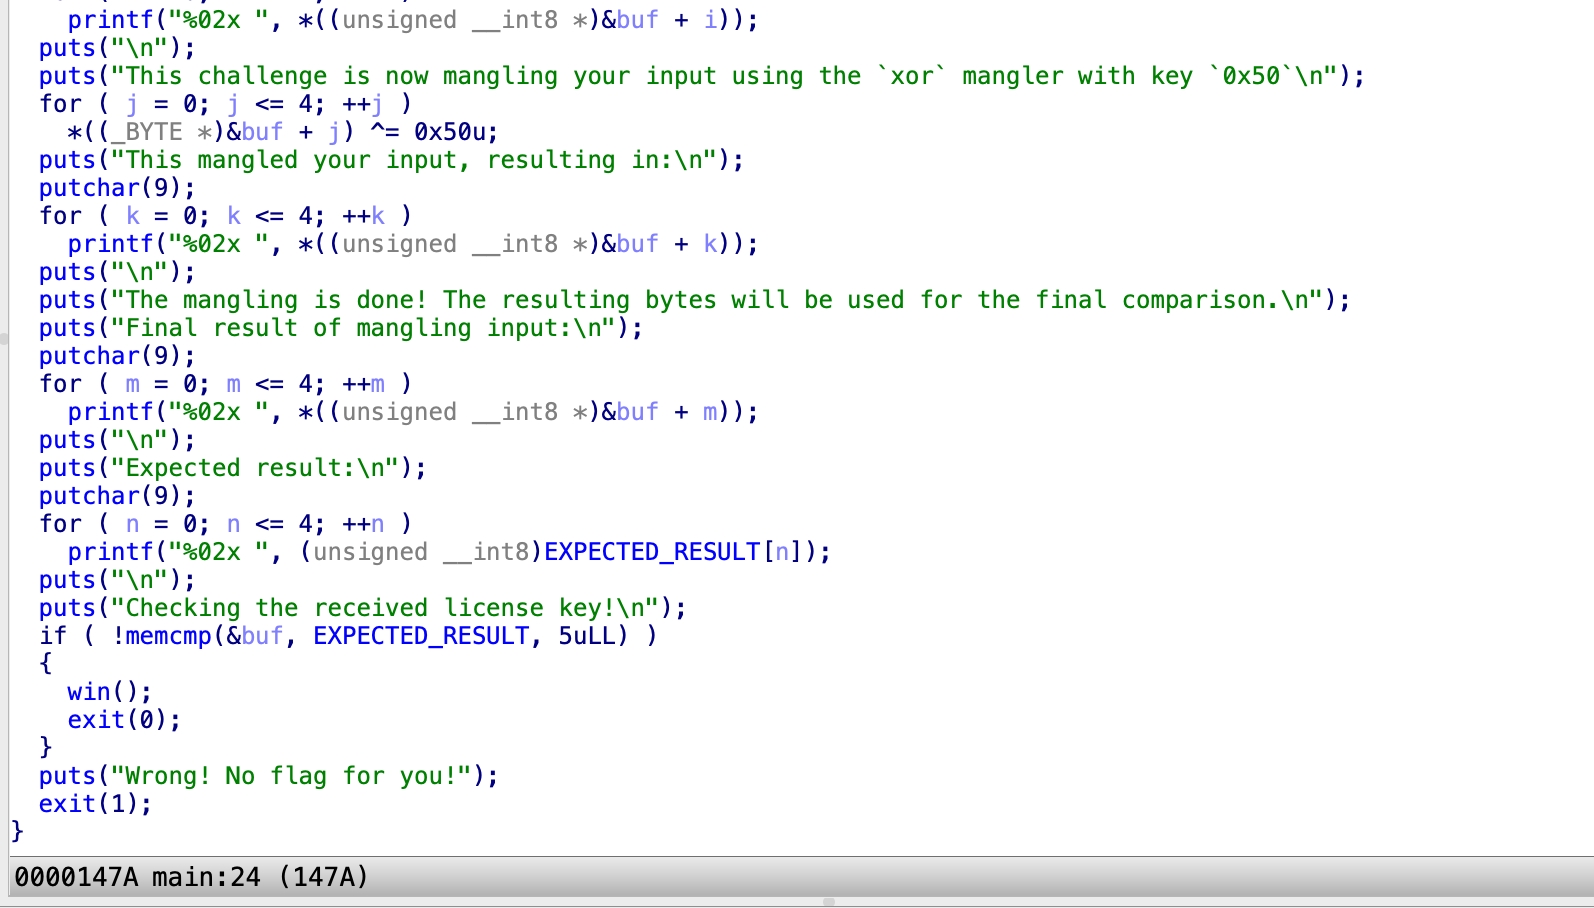
Task: Select EXPECTED_RESULT inside the memcmp call
Action: pos(420,636)
